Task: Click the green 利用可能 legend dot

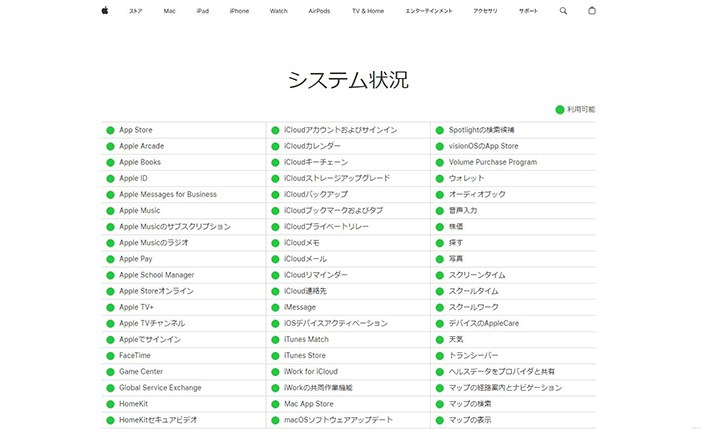Action: 560,109
